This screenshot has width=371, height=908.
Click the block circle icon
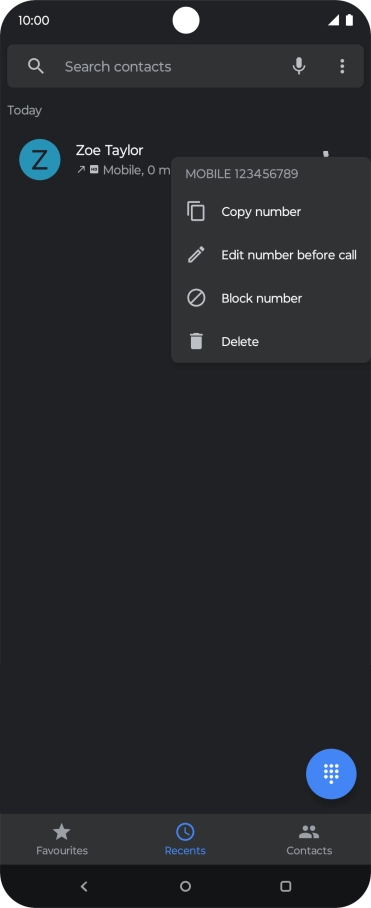[196, 298]
